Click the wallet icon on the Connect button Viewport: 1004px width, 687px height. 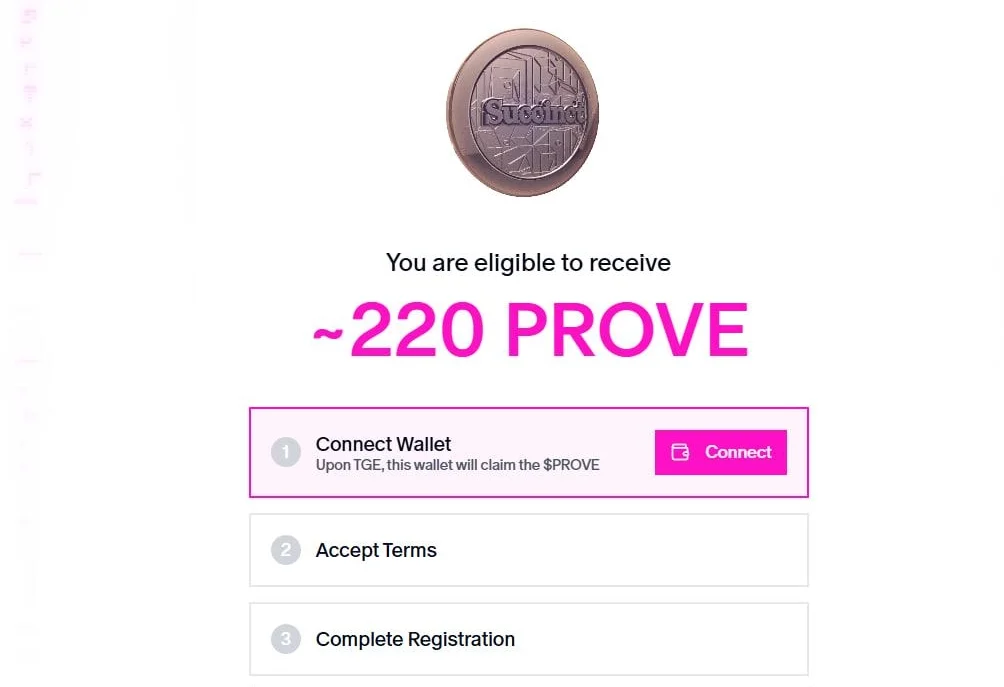coord(680,452)
